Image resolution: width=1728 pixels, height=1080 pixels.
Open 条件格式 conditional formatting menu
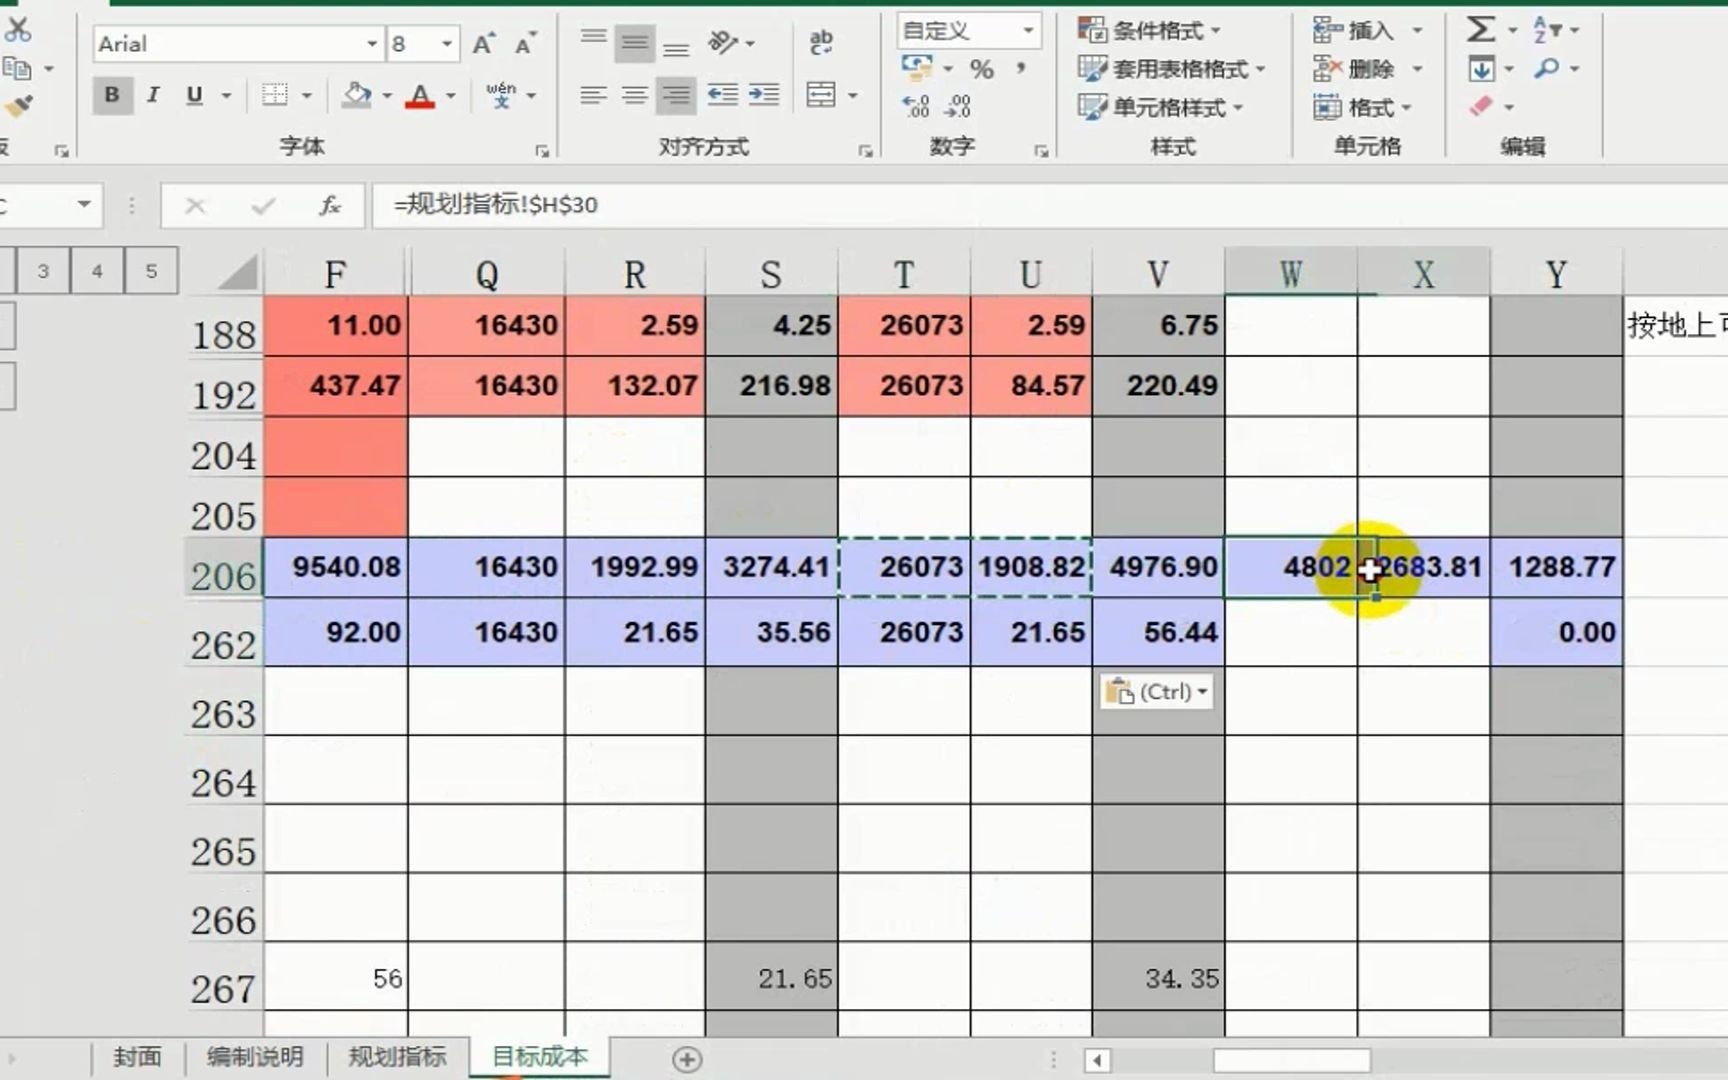coord(1150,30)
